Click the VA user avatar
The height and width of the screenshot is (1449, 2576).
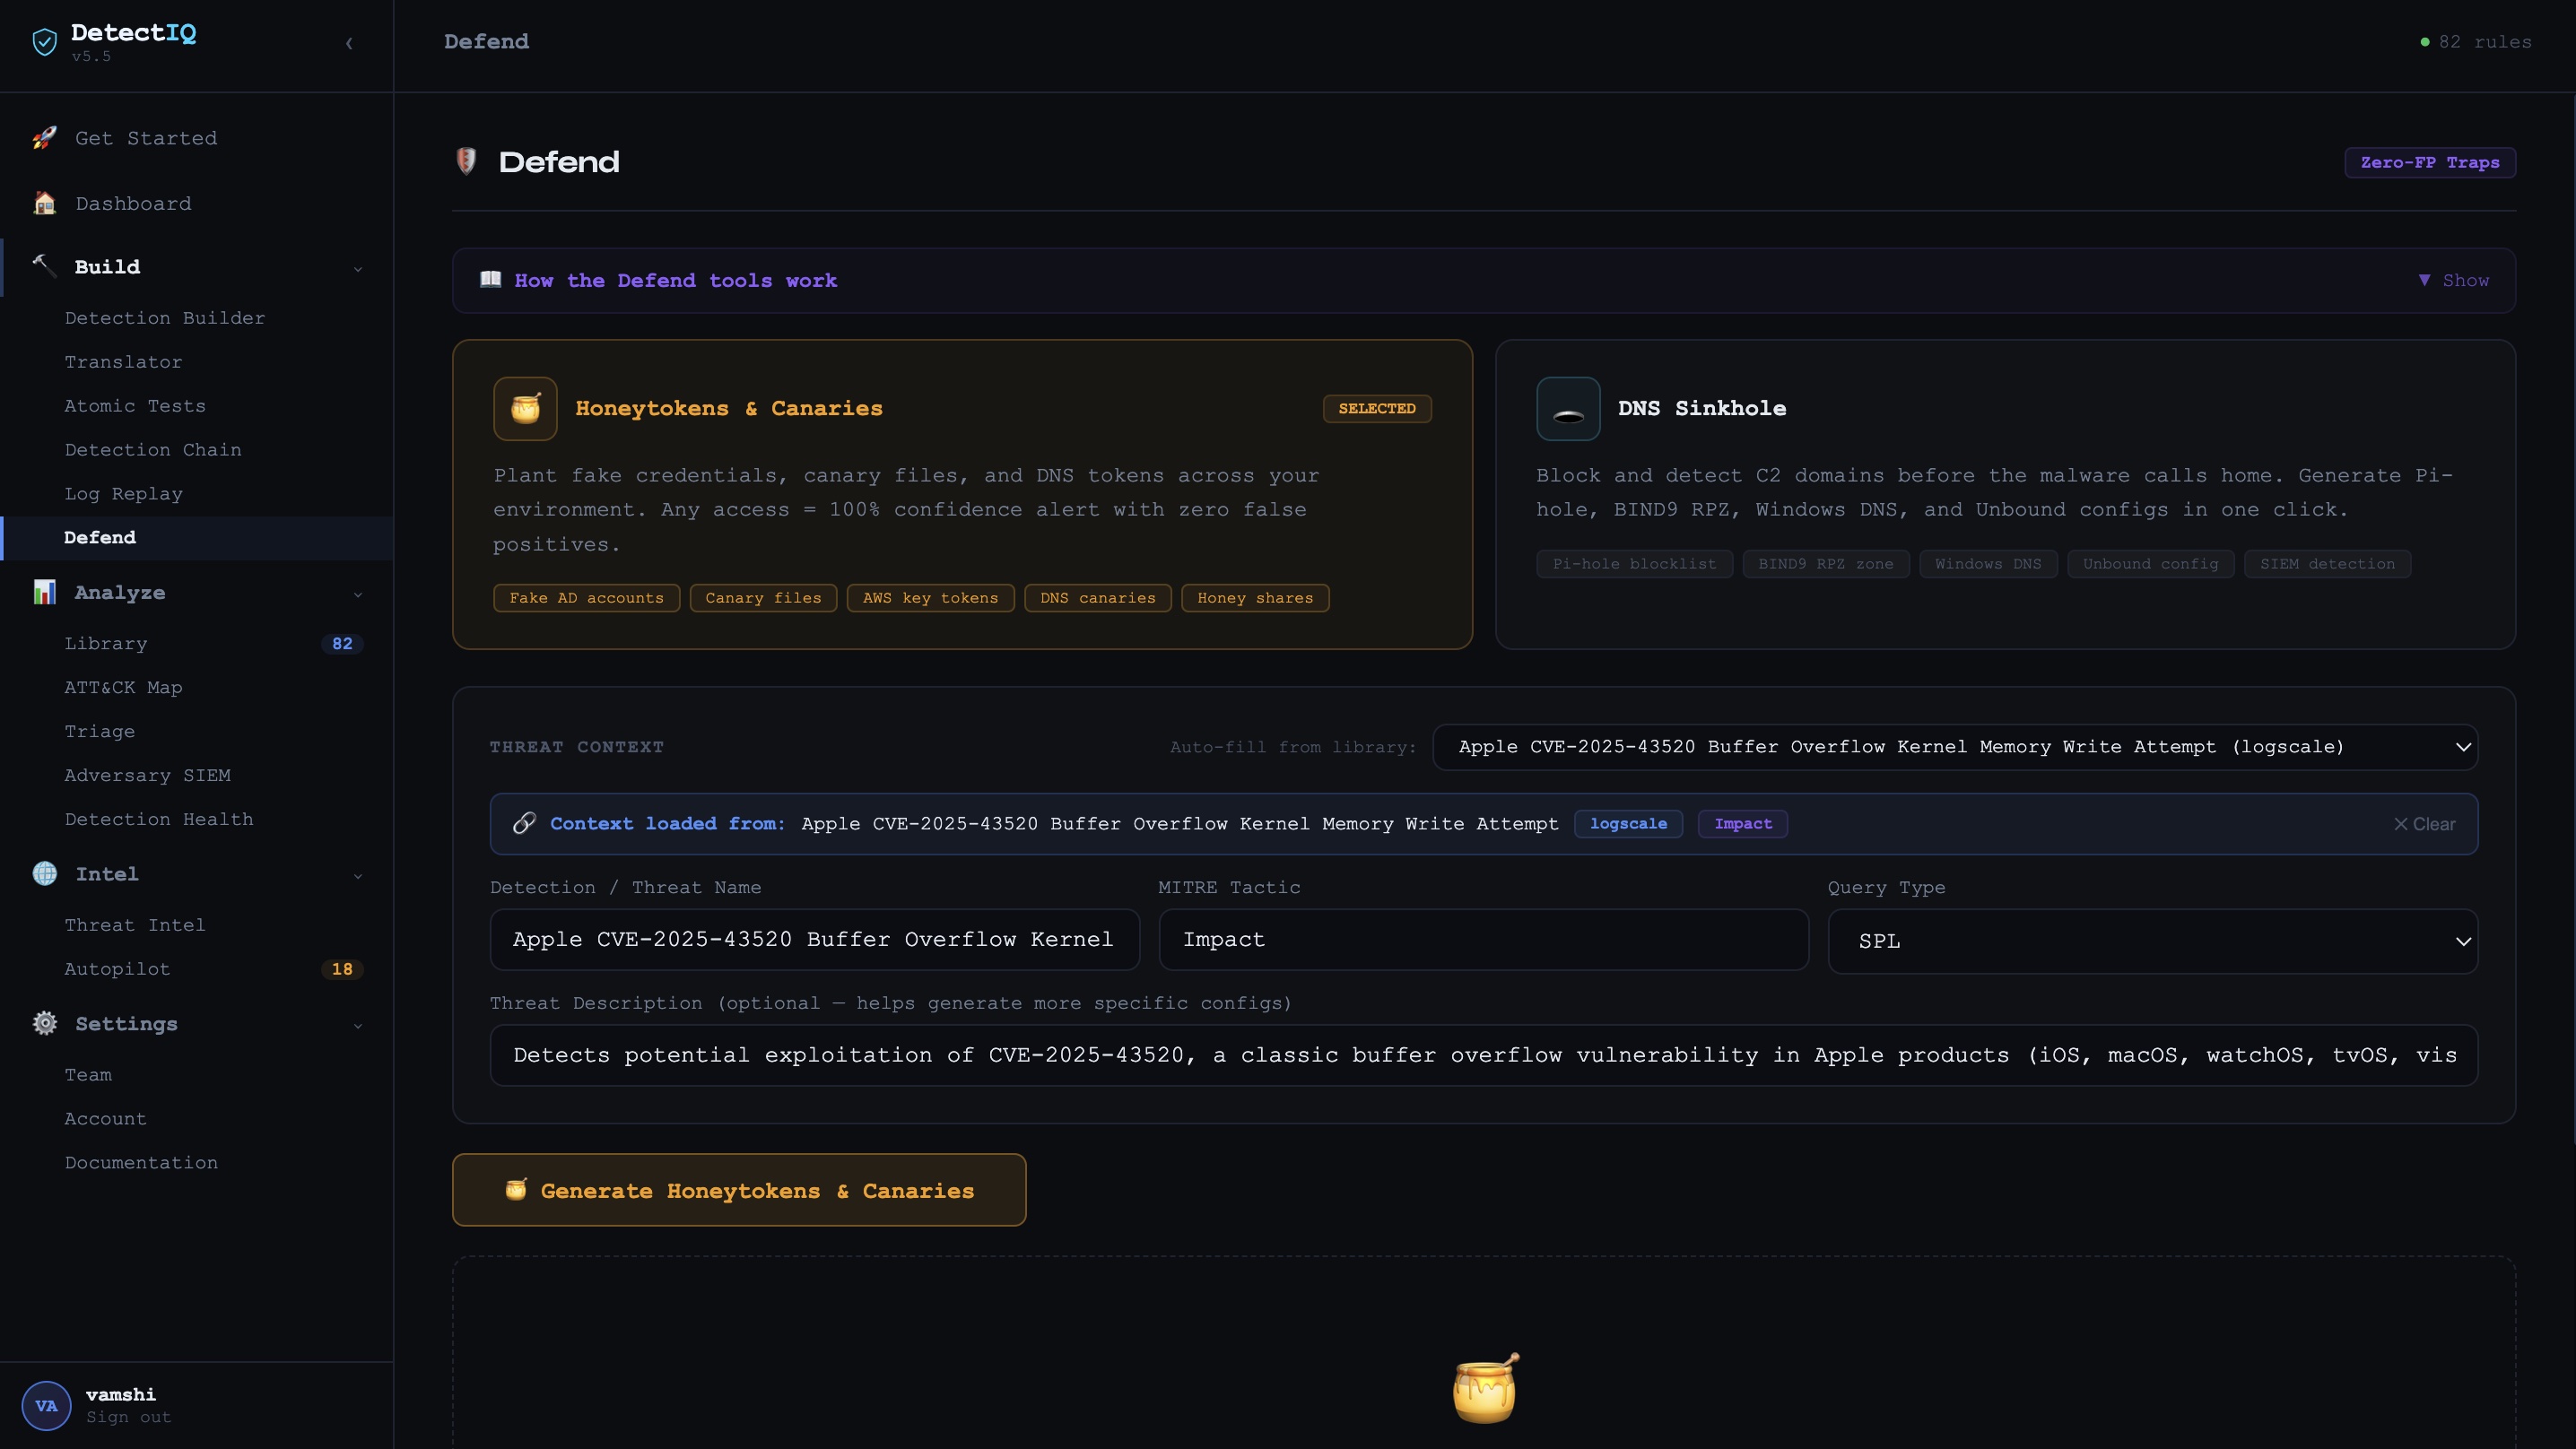coord(46,1405)
